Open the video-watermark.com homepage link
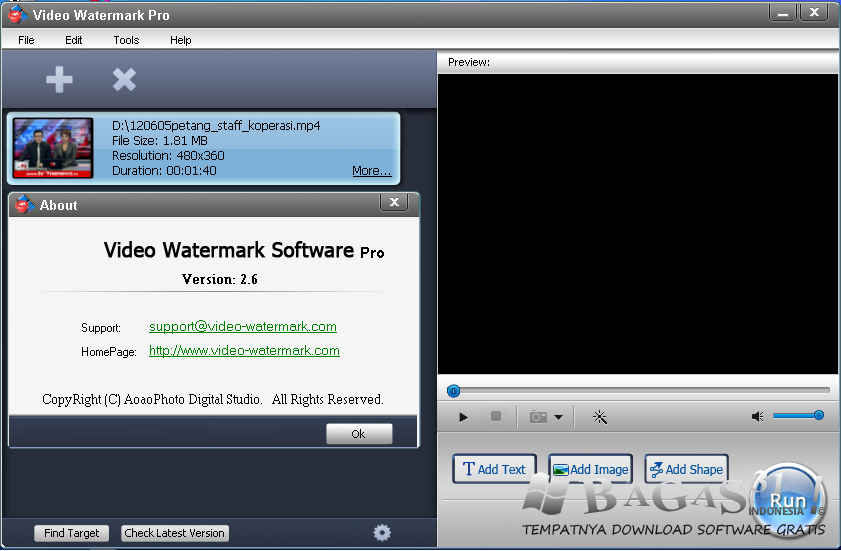Screen dimensions: 841x551 point(244,350)
